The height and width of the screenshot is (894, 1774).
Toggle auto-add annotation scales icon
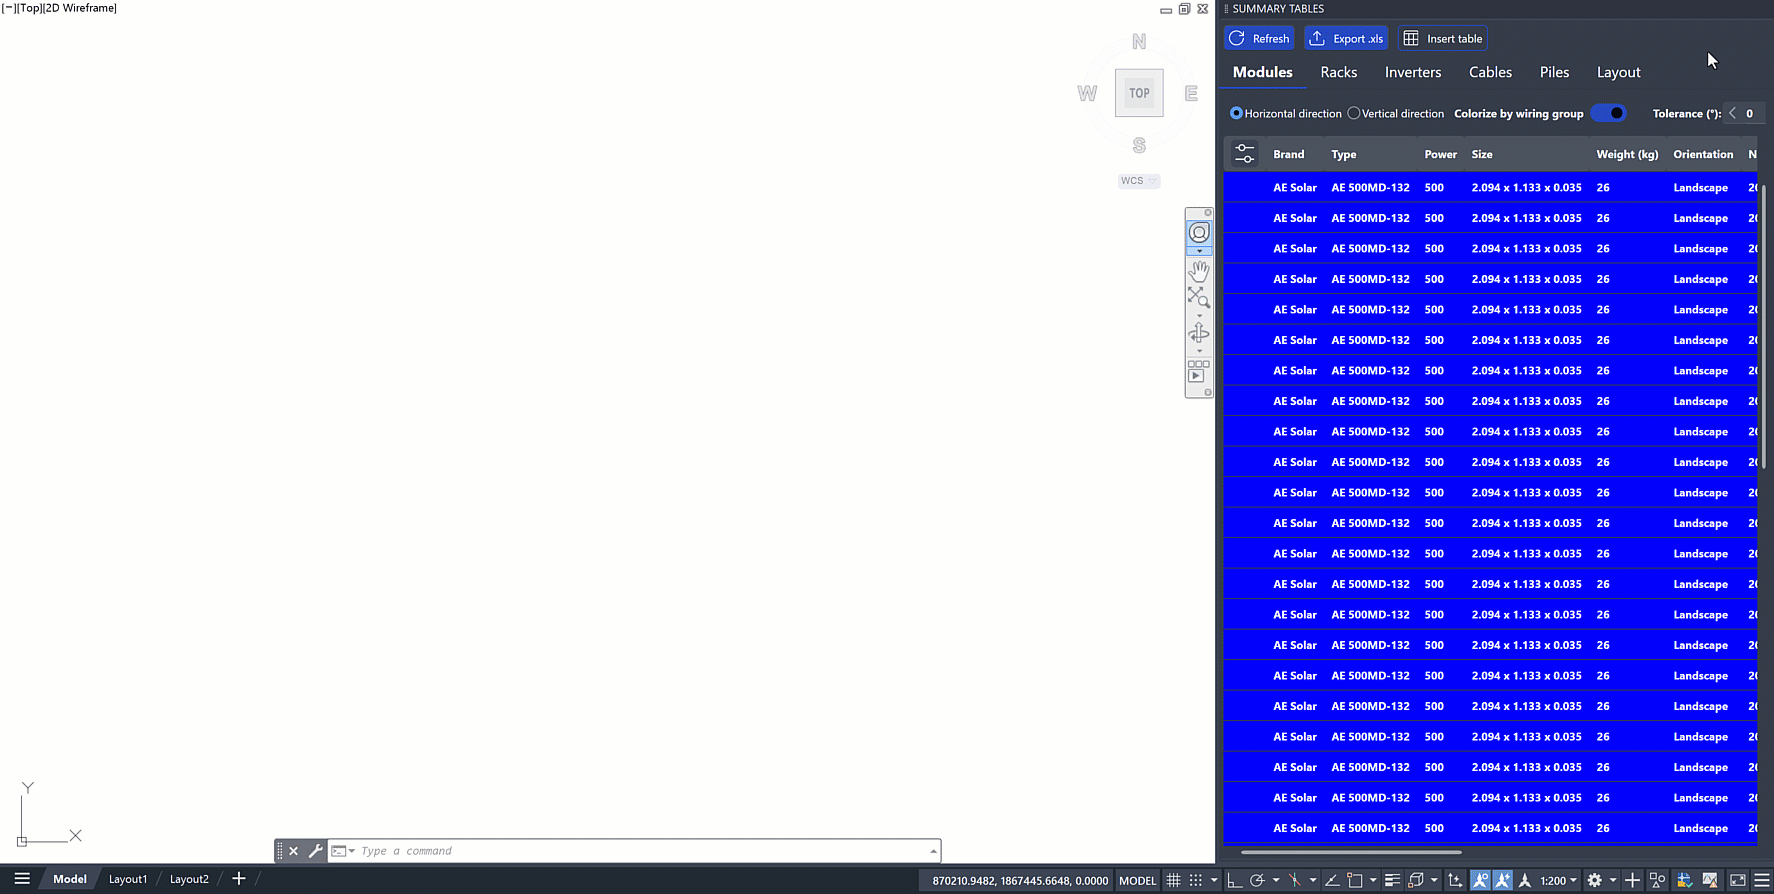(x=1502, y=880)
